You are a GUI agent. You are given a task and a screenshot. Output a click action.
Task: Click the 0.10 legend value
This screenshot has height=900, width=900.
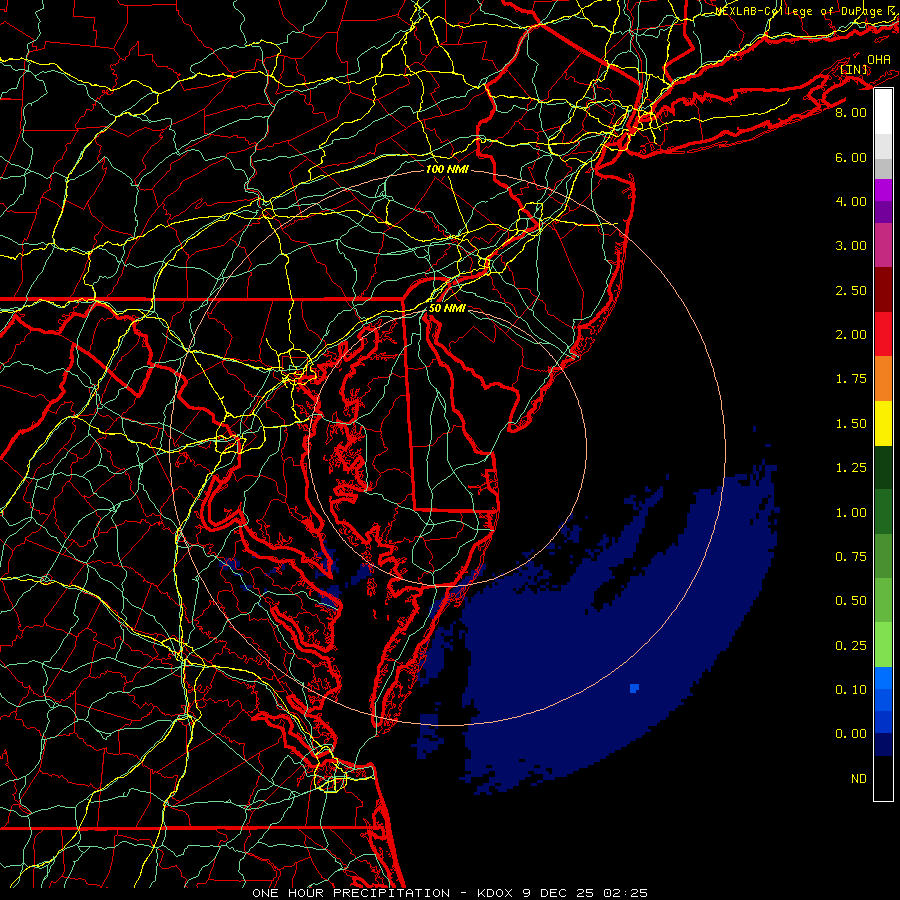point(851,690)
